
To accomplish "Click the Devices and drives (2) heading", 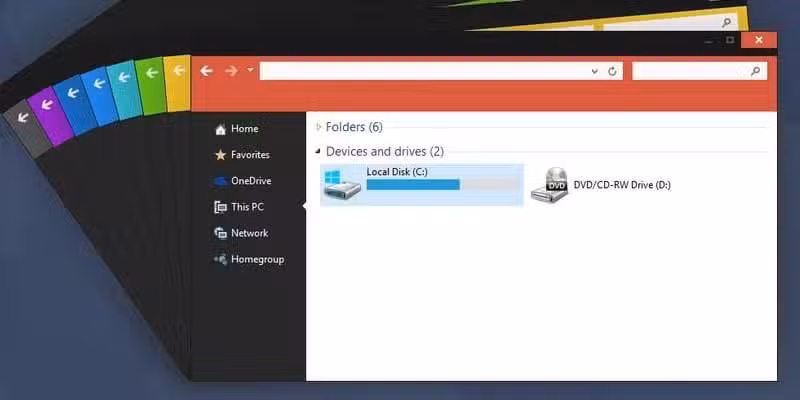I will pos(385,152).
